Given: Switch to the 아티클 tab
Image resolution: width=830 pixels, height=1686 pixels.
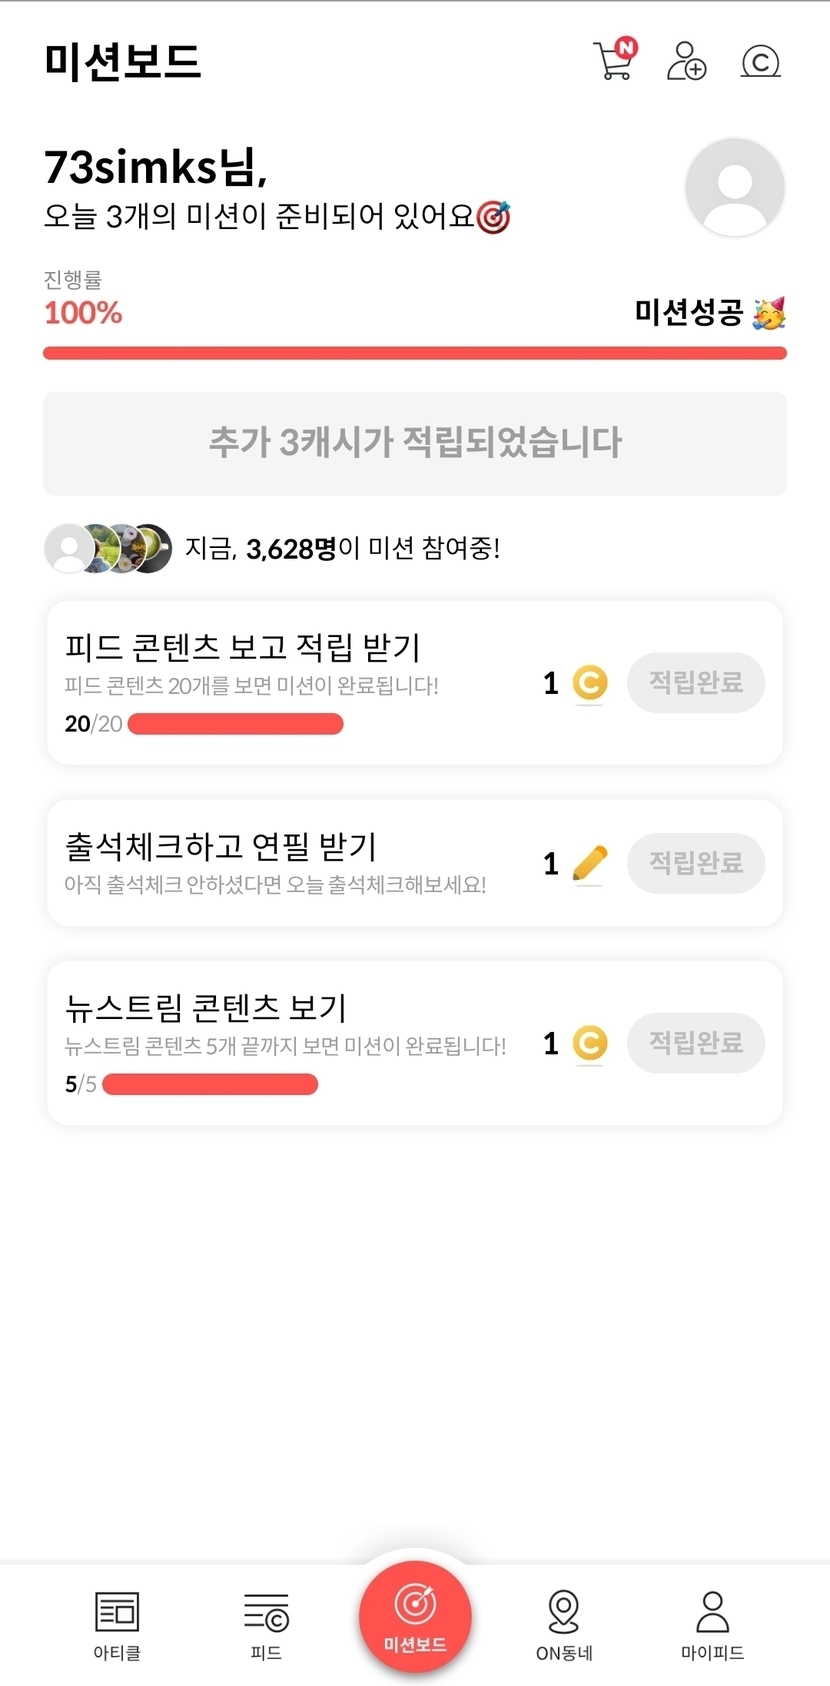Looking at the screenshot, I should pos(117,1625).
